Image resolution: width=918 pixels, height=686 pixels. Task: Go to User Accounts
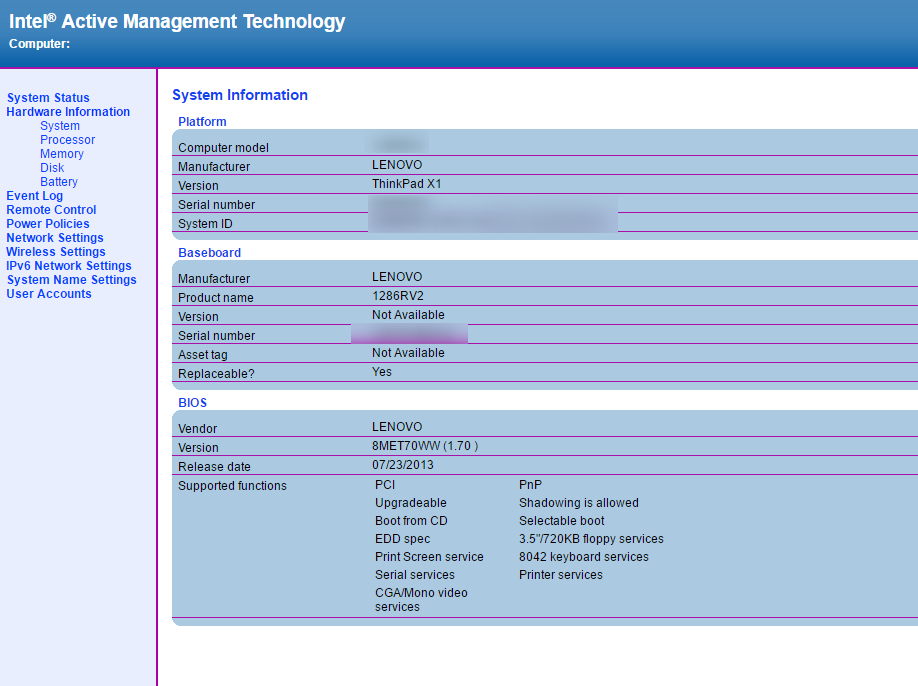coord(49,294)
